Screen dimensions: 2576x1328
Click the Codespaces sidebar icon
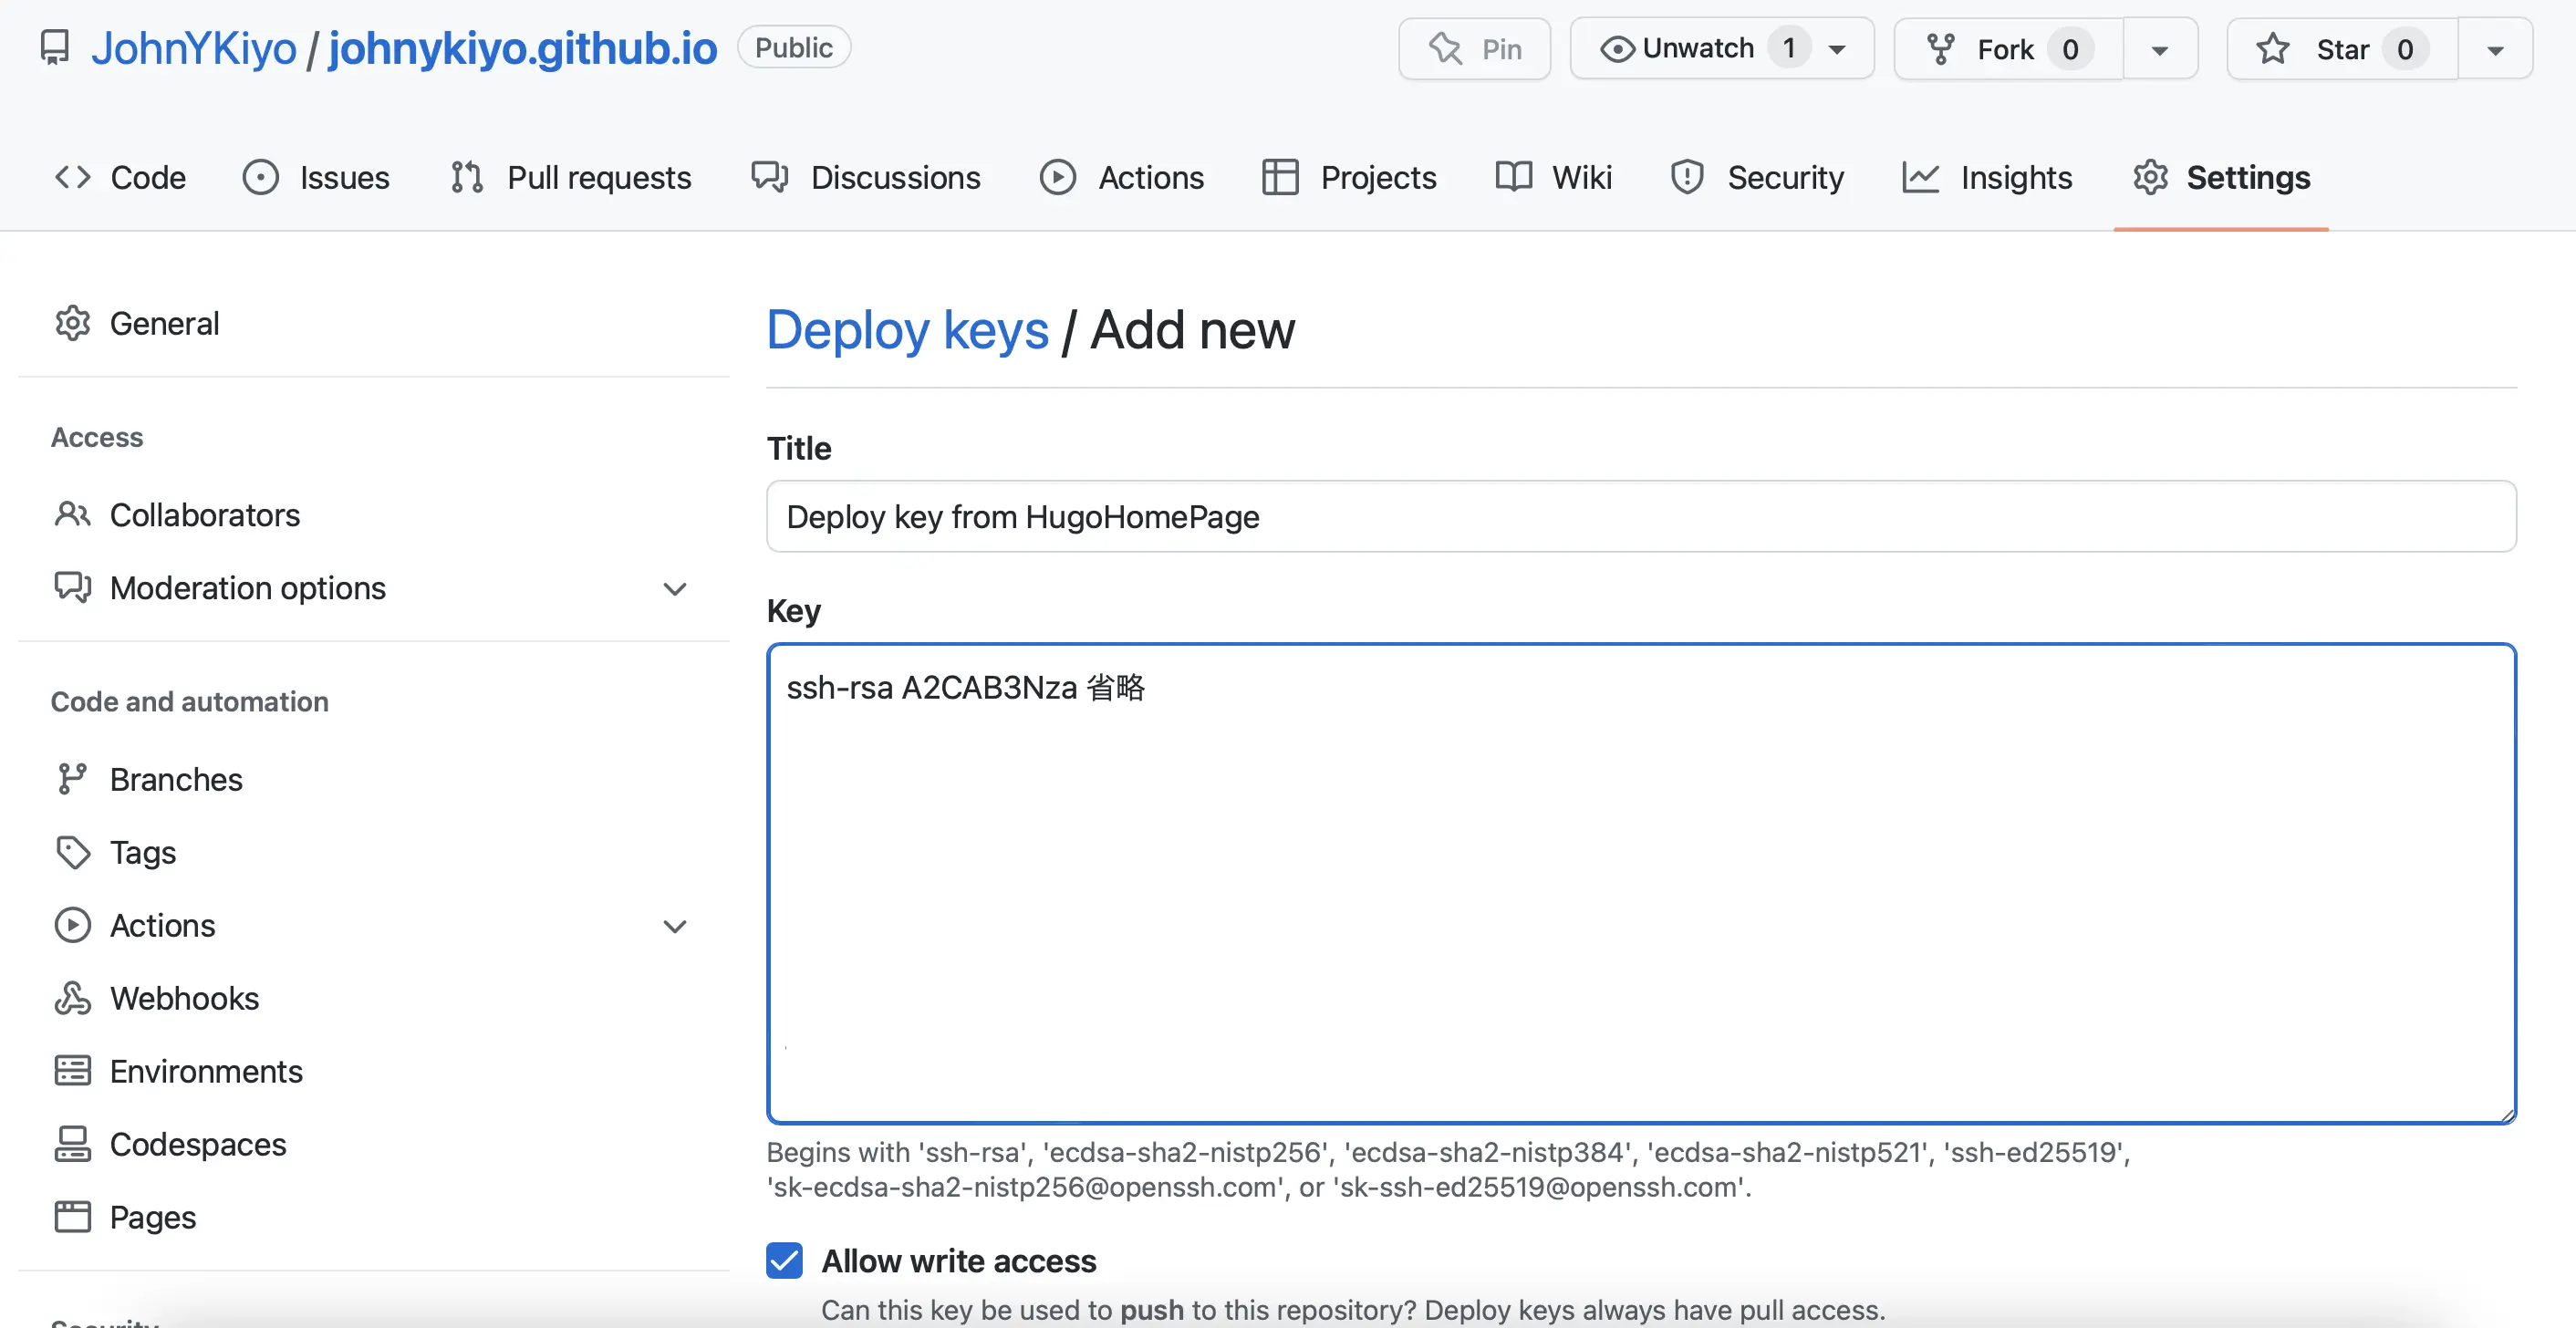tap(72, 1144)
